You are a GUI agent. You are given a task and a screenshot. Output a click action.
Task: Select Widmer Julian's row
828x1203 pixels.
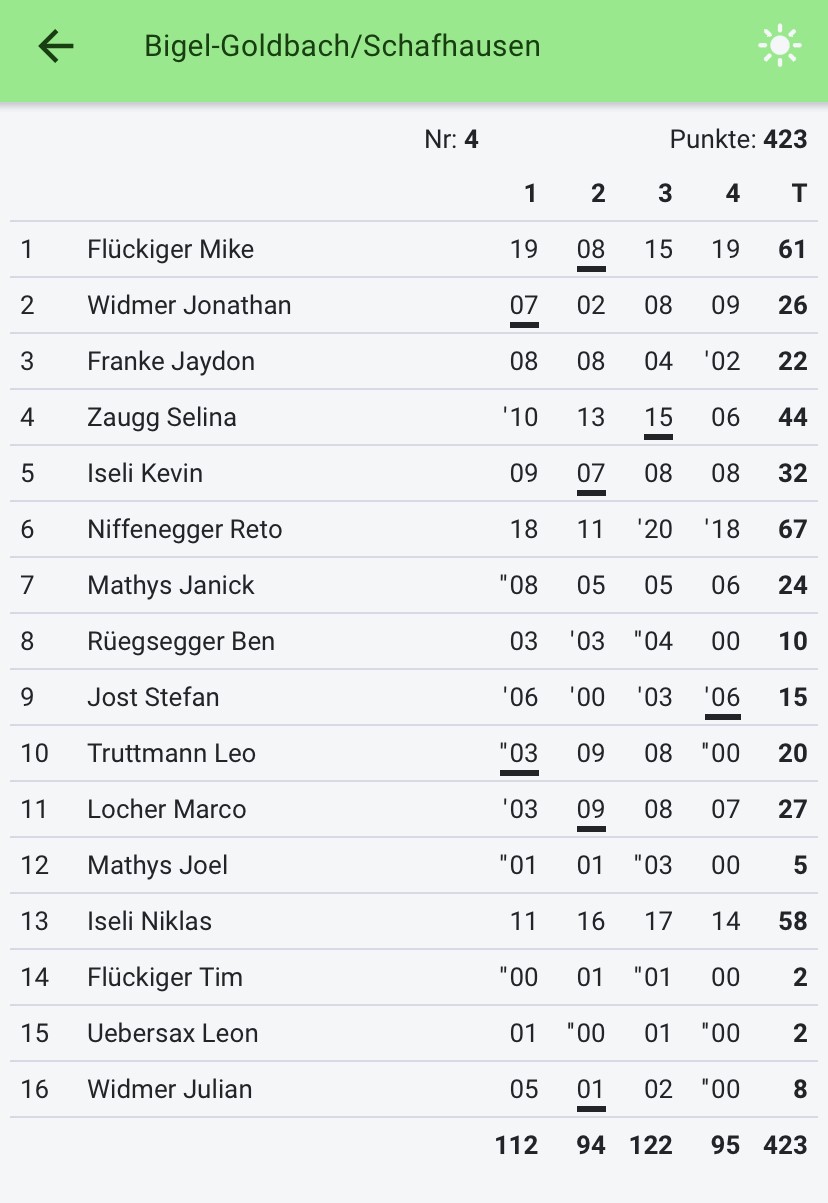click(414, 1089)
